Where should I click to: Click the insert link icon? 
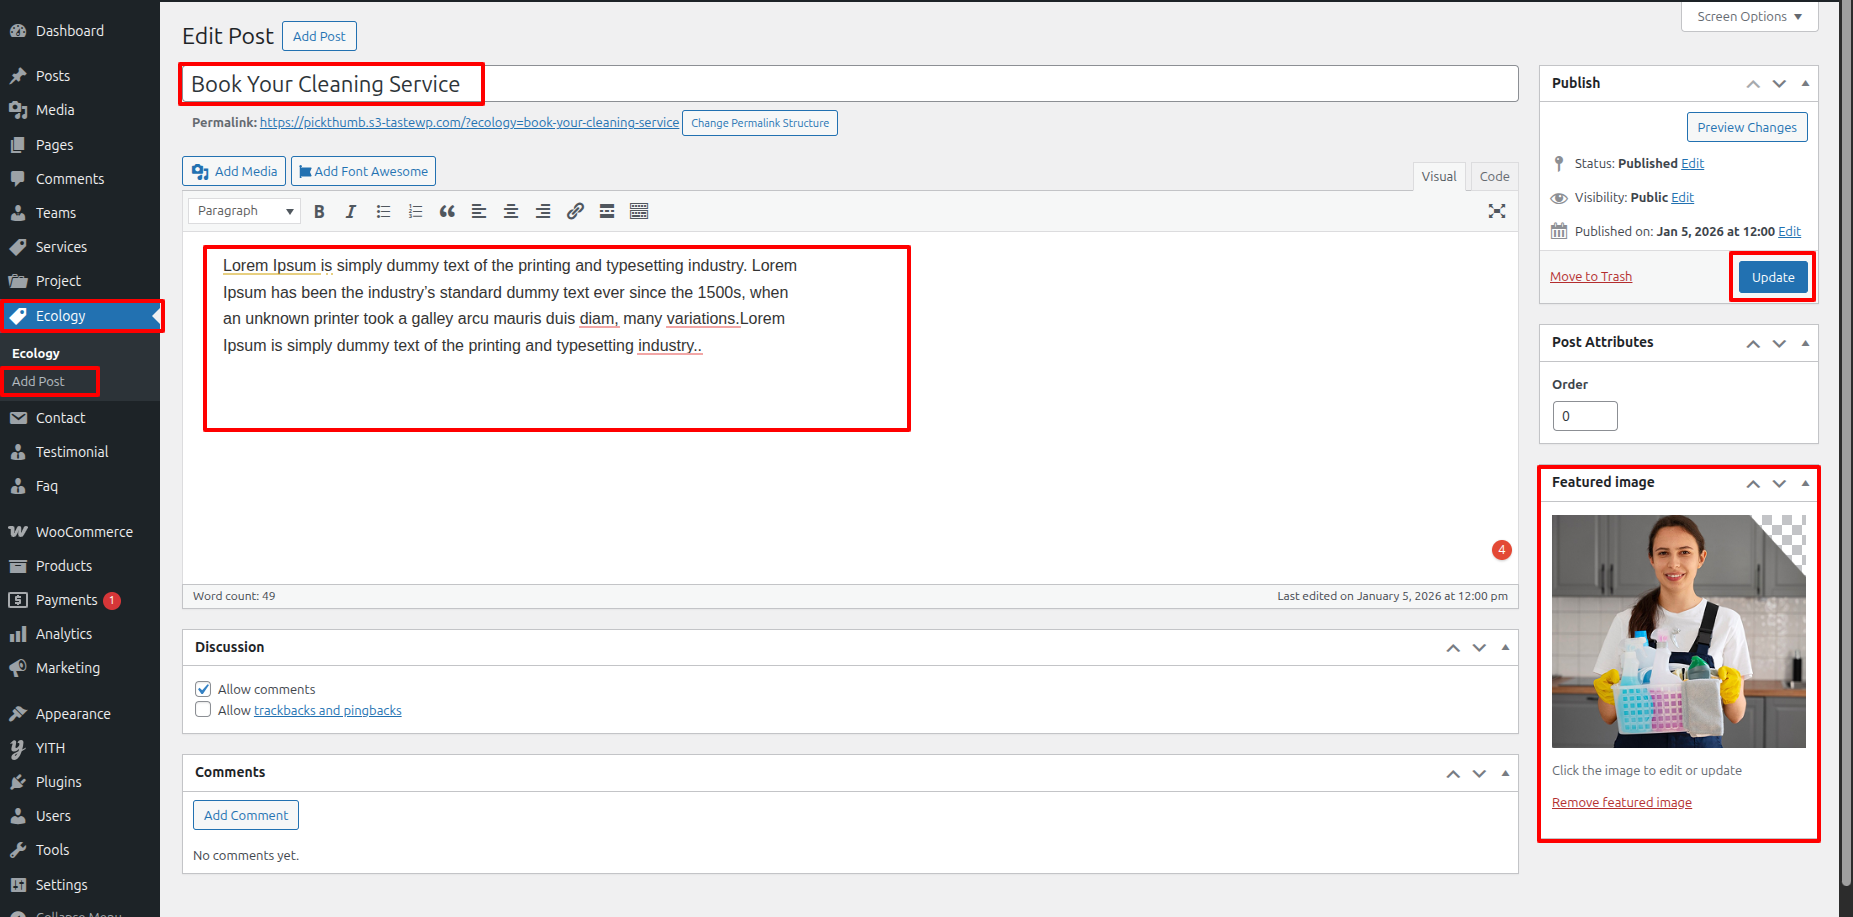click(x=575, y=211)
